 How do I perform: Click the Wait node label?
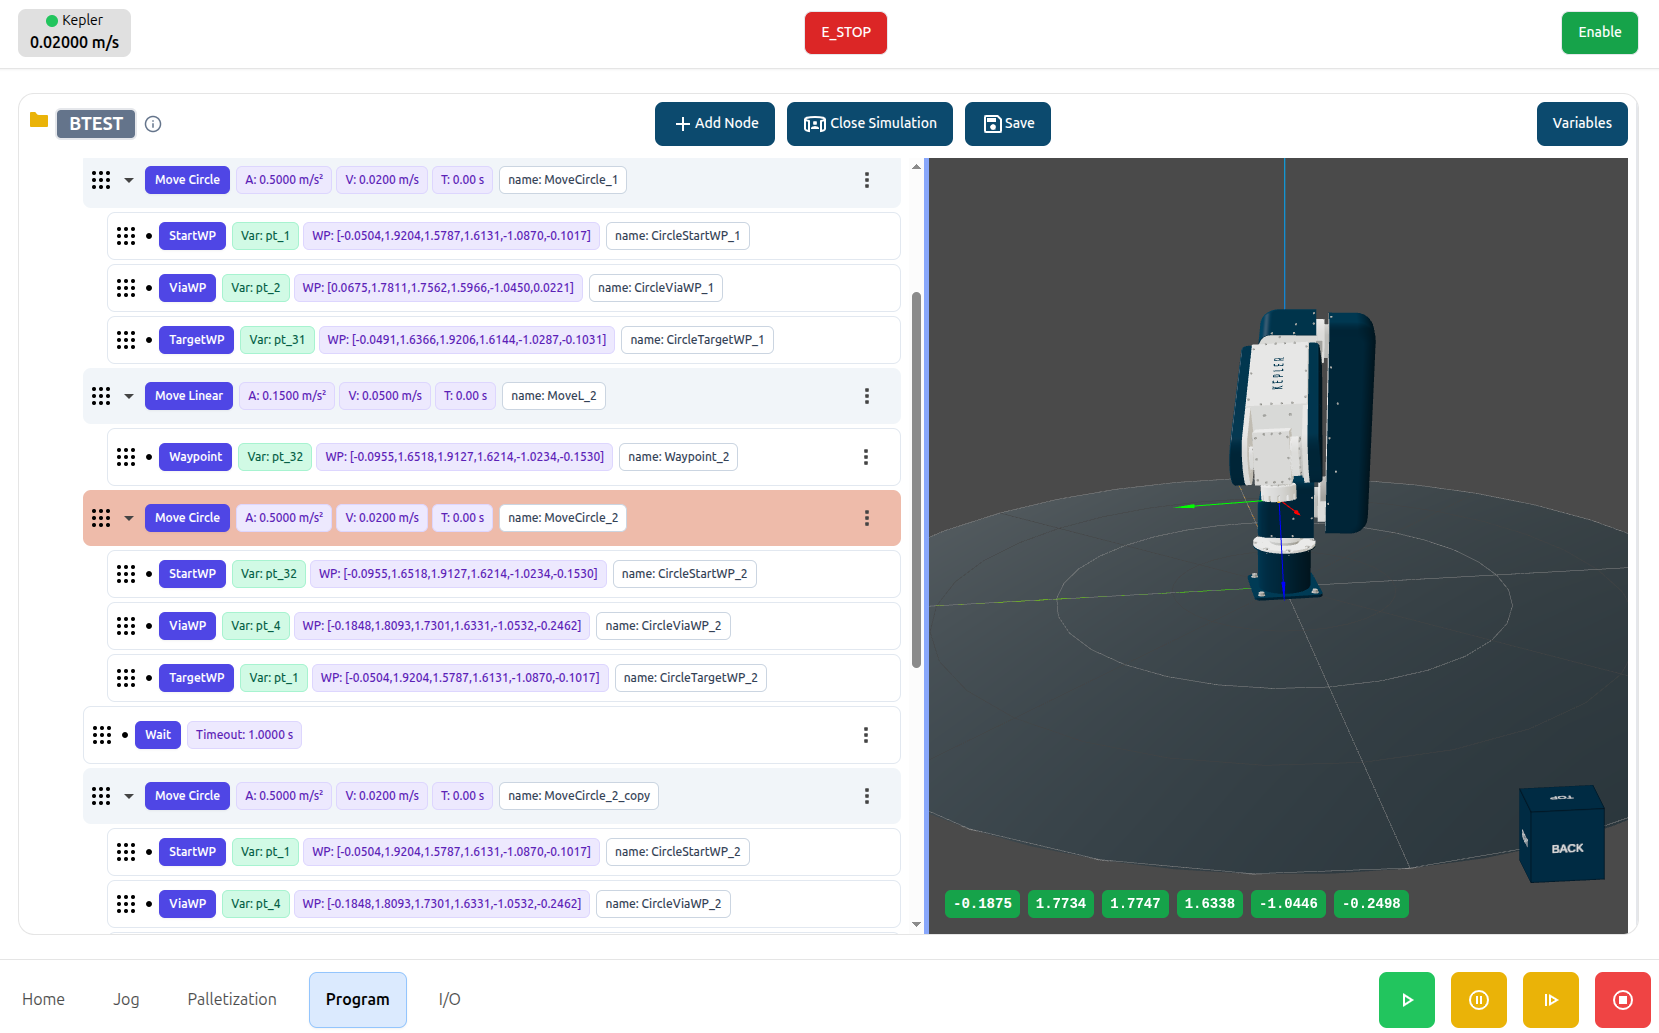point(158,735)
